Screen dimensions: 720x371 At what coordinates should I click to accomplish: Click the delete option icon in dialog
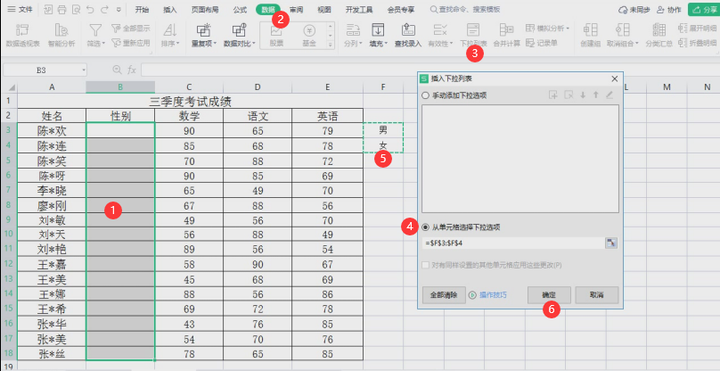tap(568, 95)
